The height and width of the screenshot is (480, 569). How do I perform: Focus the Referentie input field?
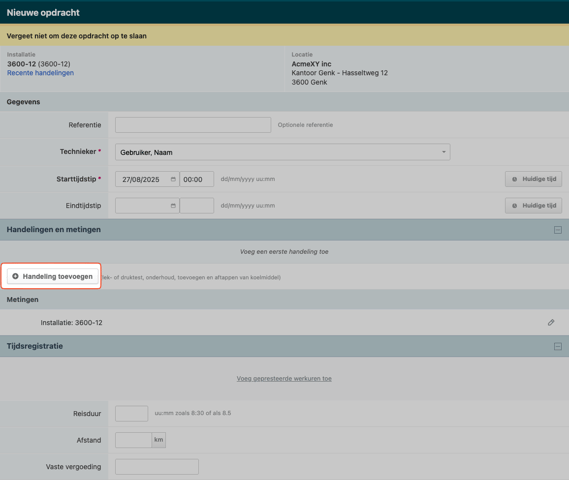[193, 125]
